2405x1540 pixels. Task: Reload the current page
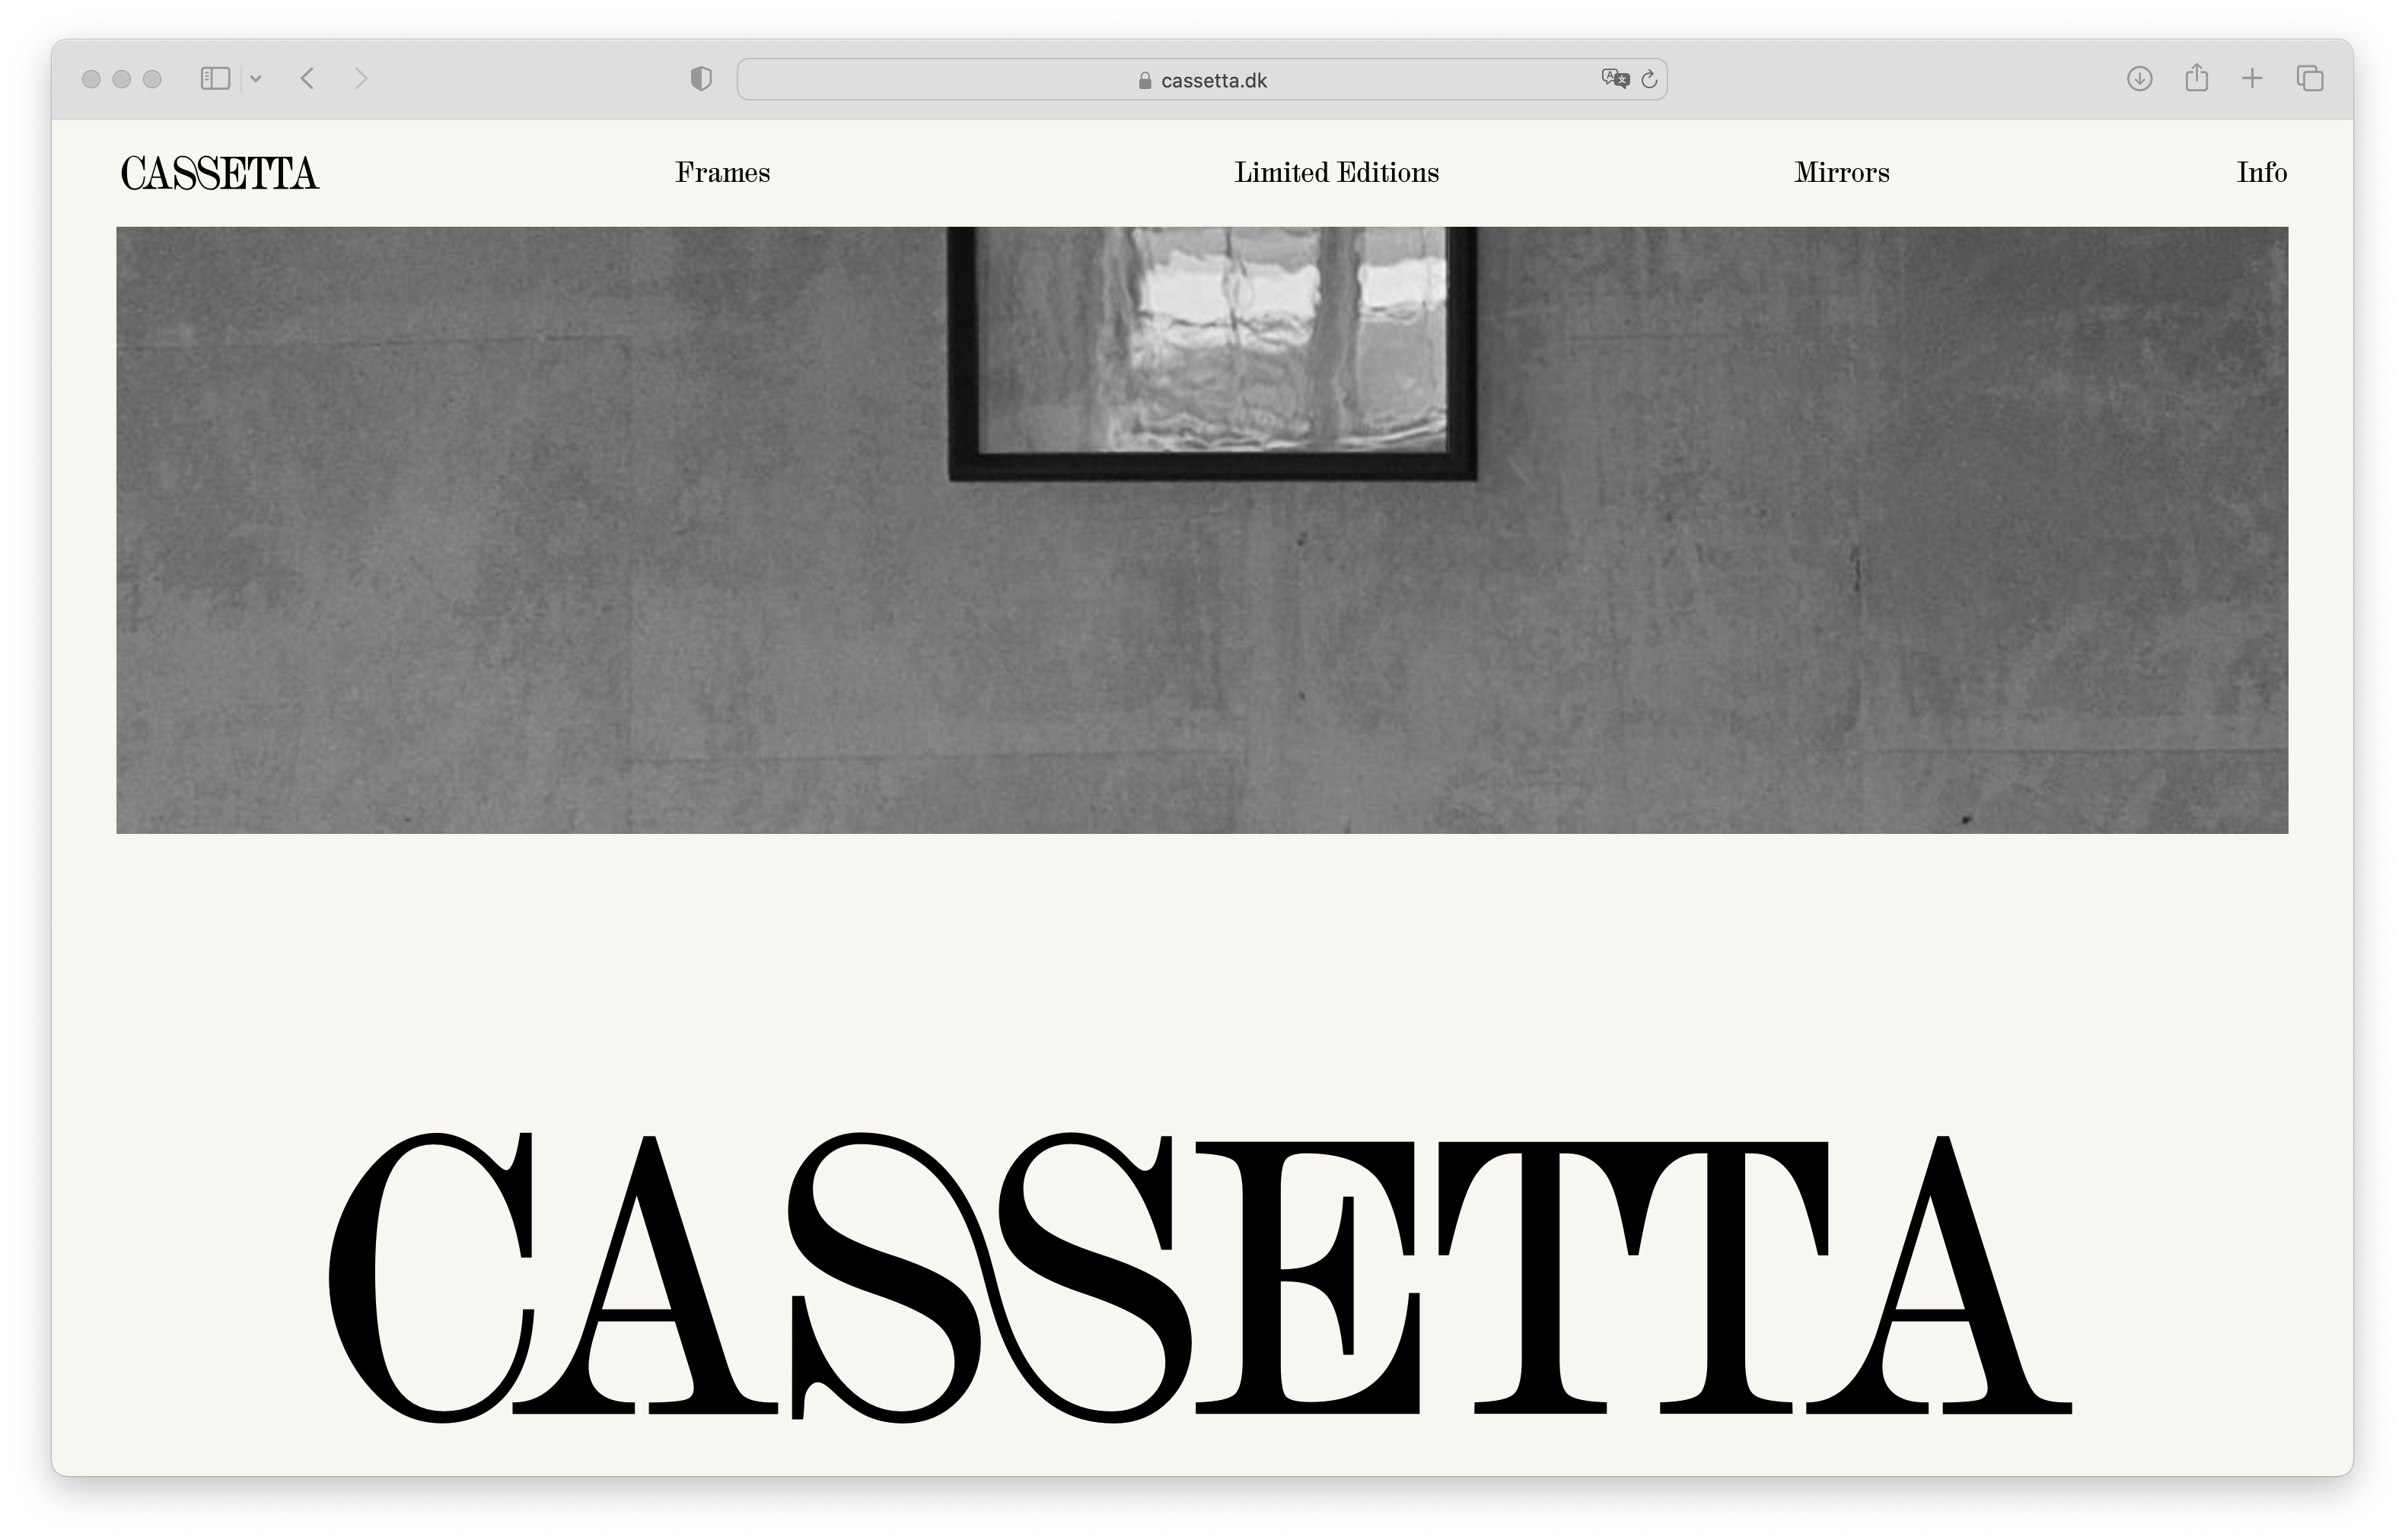pos(1649,79)
